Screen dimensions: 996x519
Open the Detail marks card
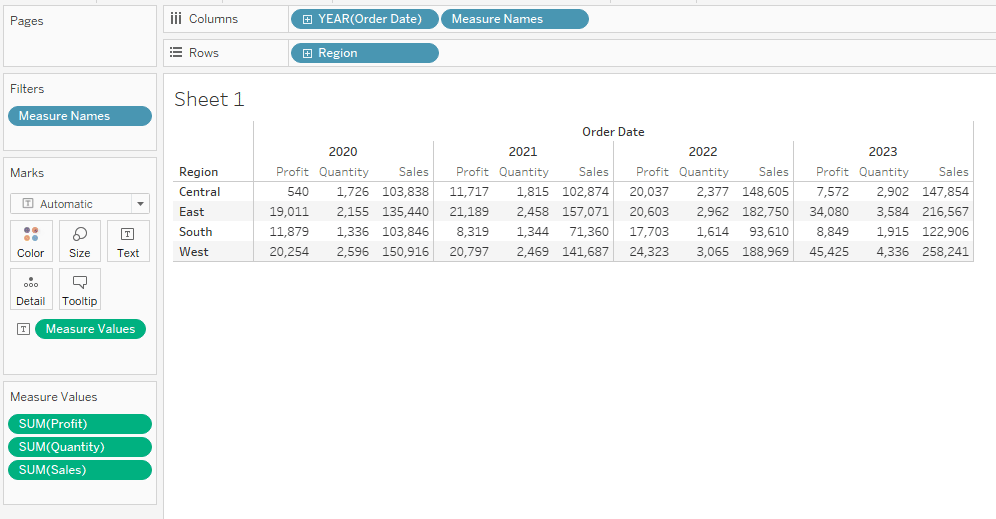point(31,289)
